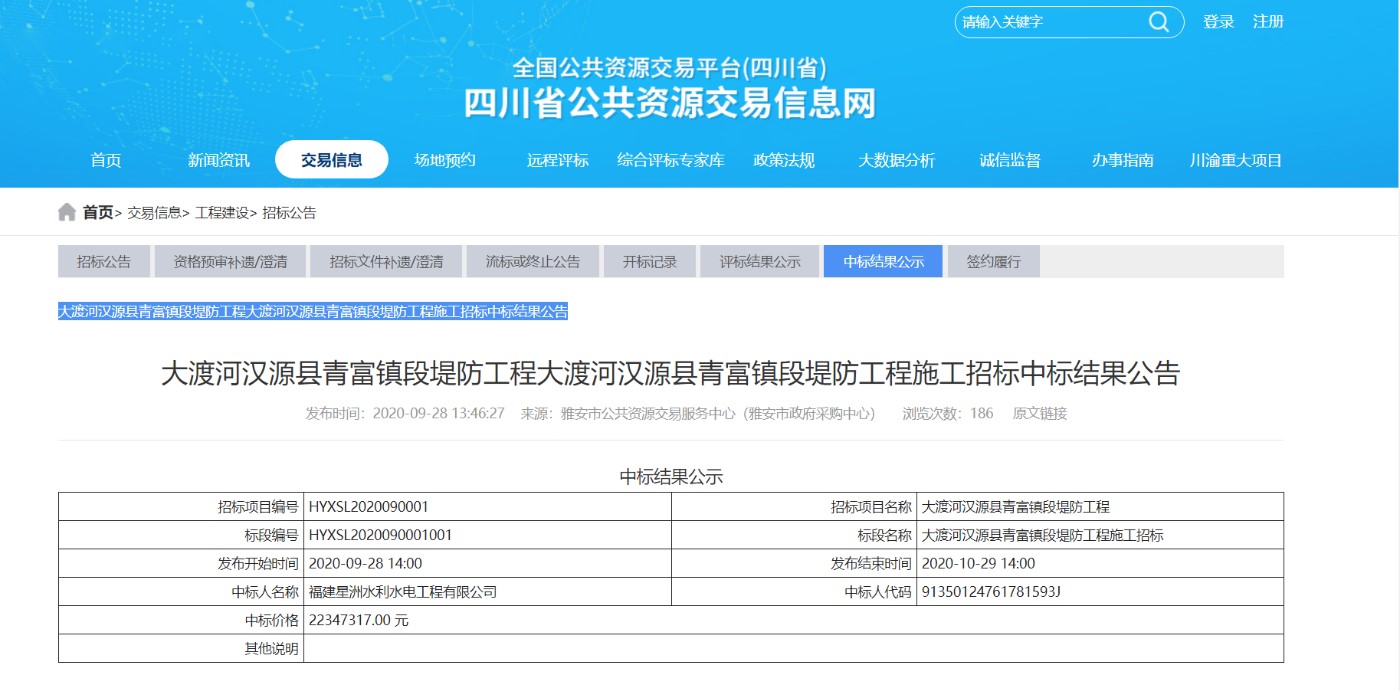This screenshot has height=691, width=1400.
Task: Open 川渝重大项目 navigation item
Action: click(1236, 160)
